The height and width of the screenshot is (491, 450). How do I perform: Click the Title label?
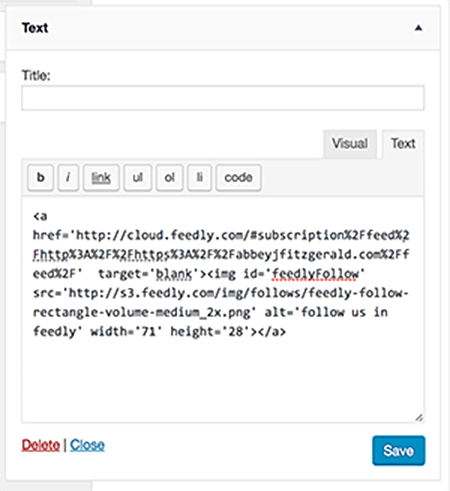click(36, 75)
